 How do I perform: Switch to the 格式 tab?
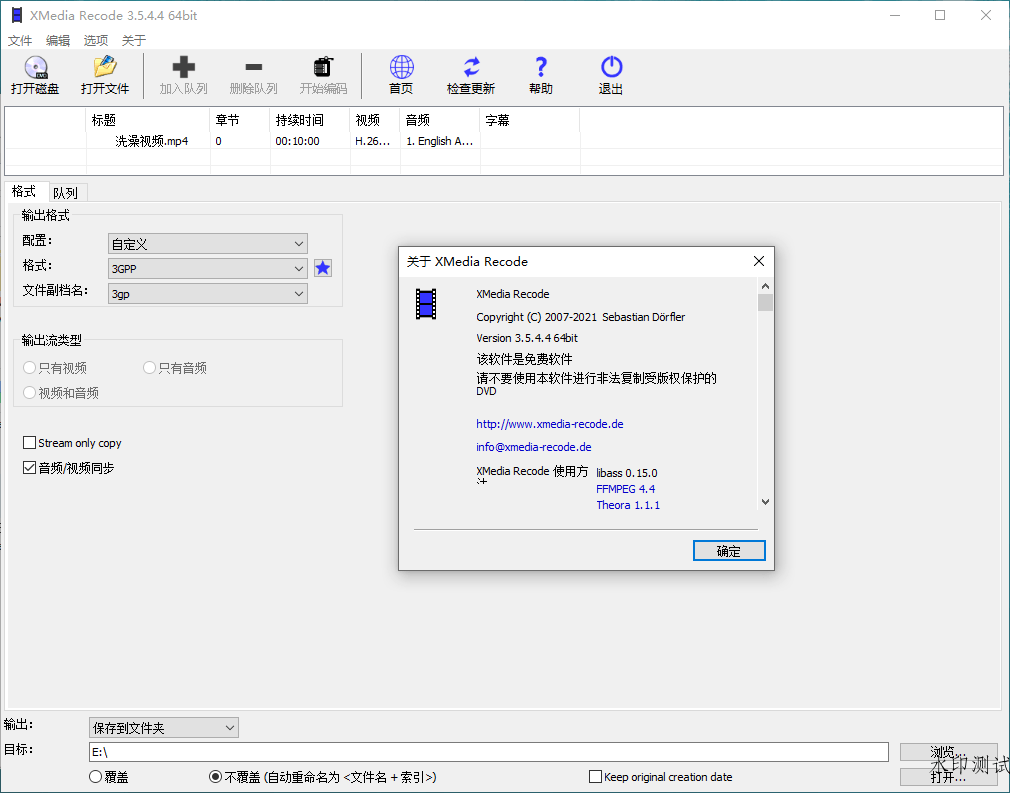click(24, 191)
